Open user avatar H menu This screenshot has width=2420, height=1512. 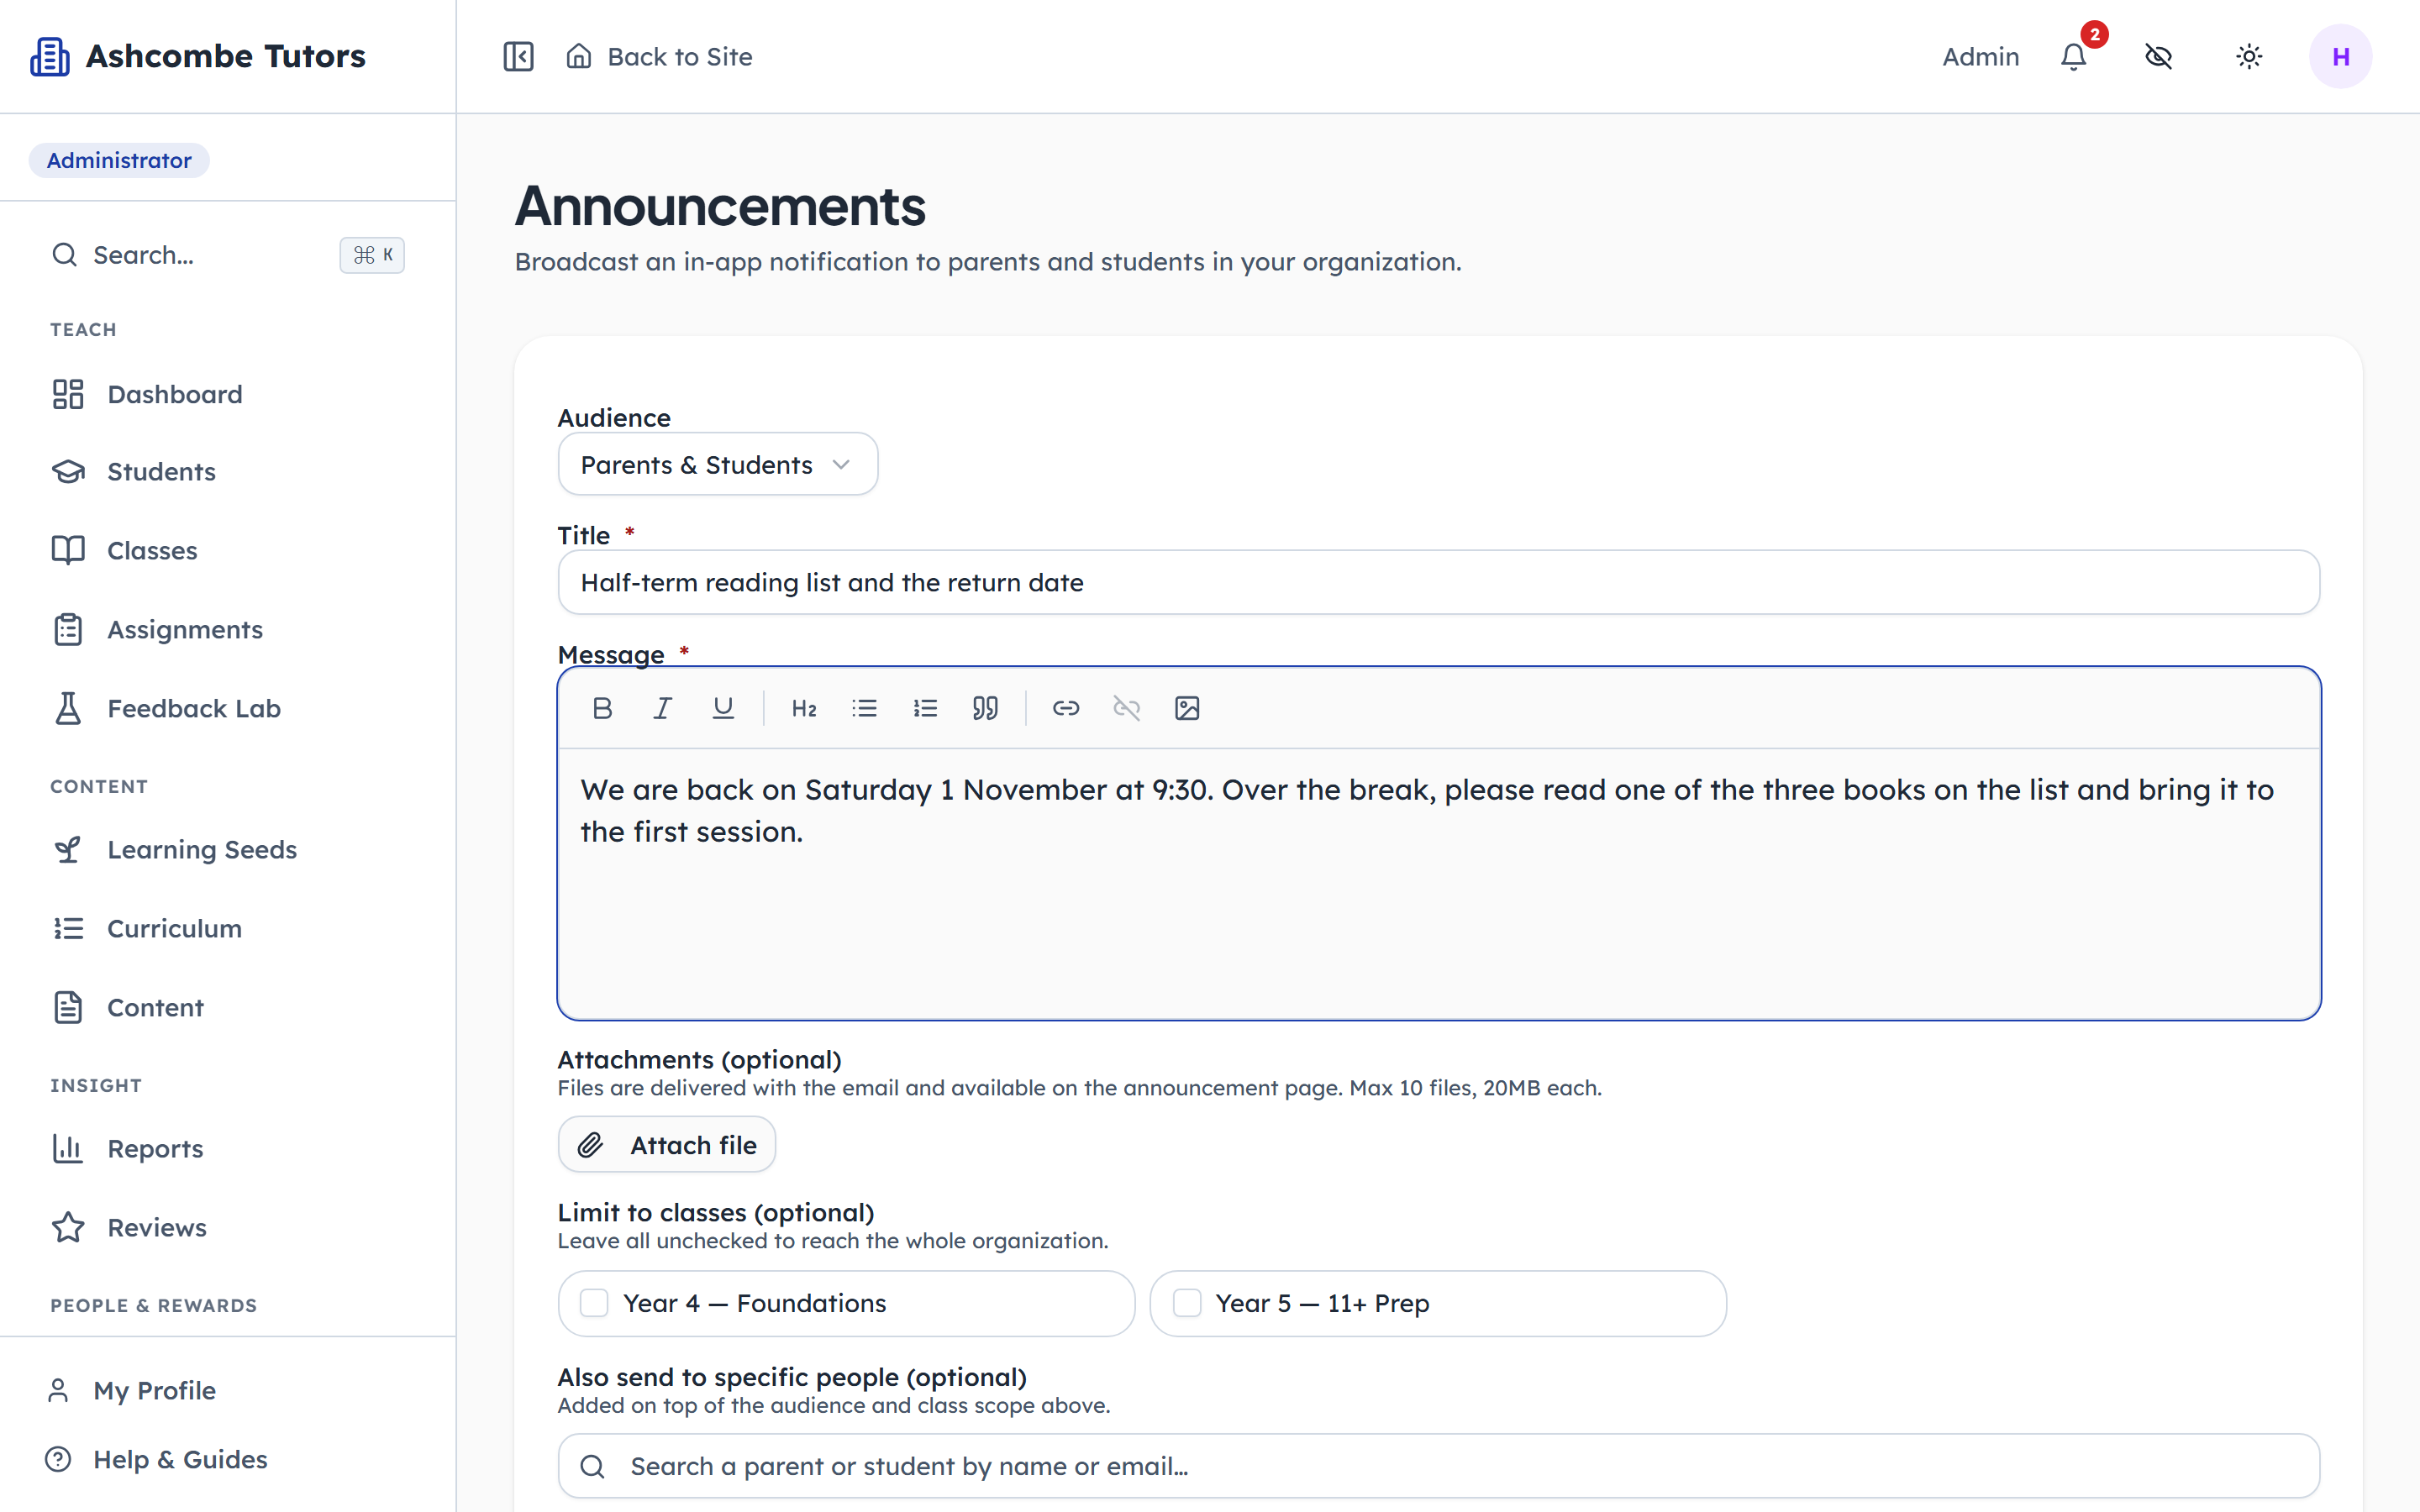(x=2341, y=56)
